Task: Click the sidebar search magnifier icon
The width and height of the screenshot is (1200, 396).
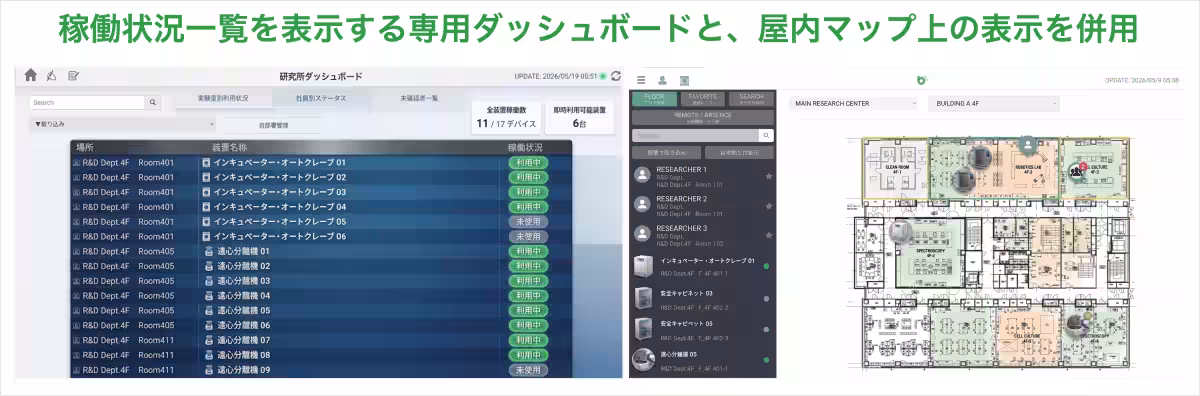Action: click(767, 134)
